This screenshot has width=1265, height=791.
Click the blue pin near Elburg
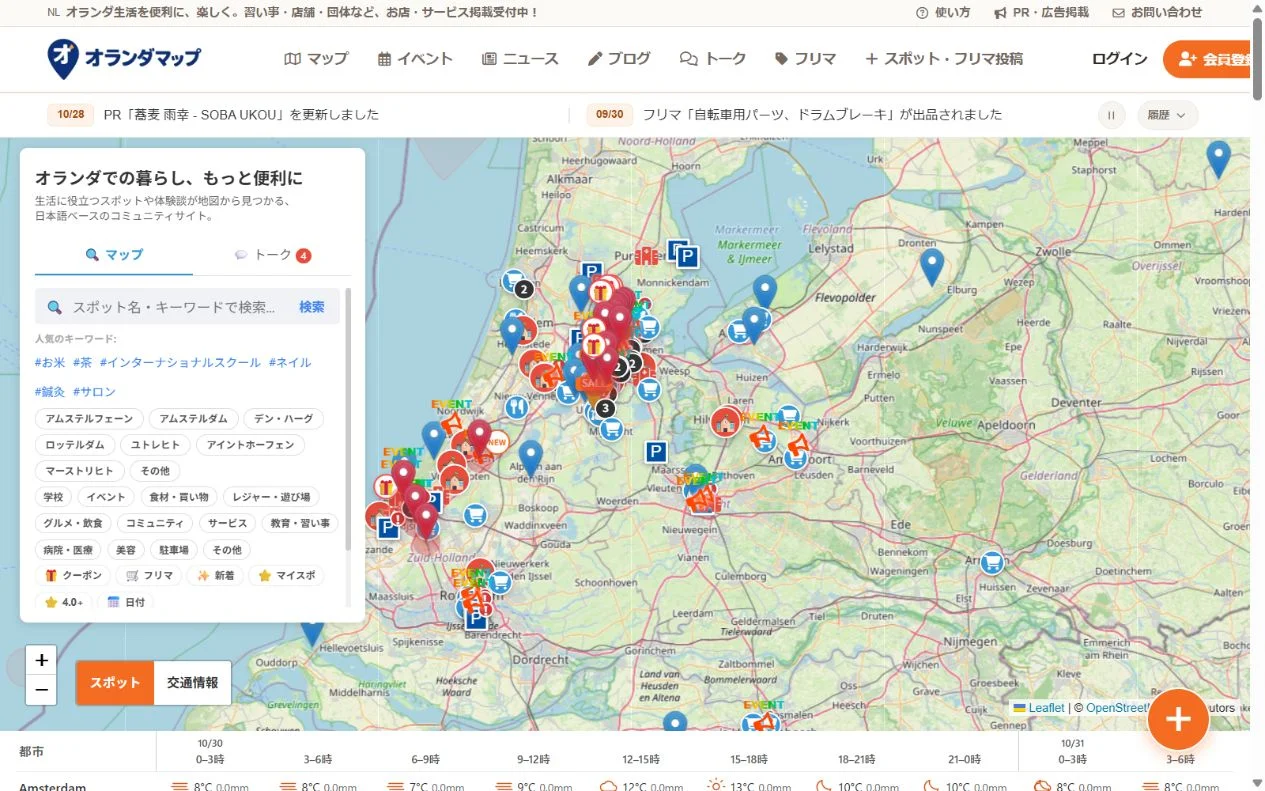pyautogui.click(x=932, y=265)
